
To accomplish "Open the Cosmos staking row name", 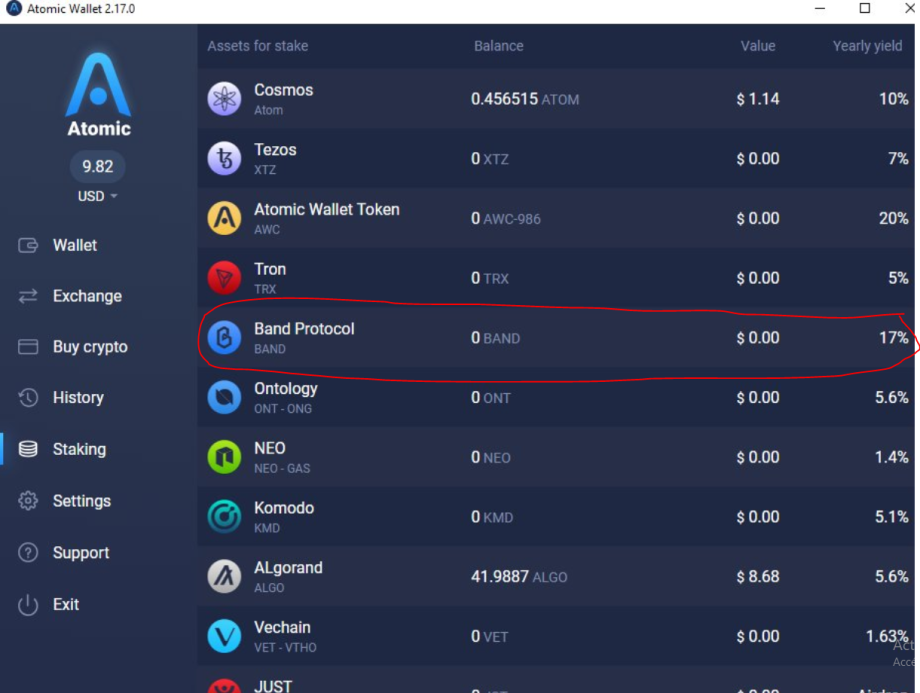I will [283, 90].
